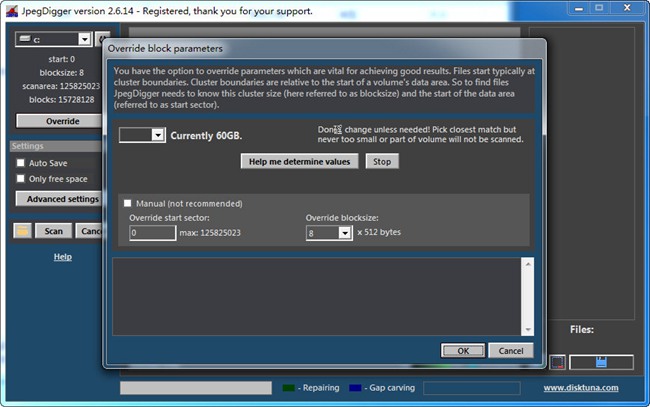Viewport: 650px width, 407px height.
Task: Open the drive selection dropdown showing c:
Action: point(83,39)
